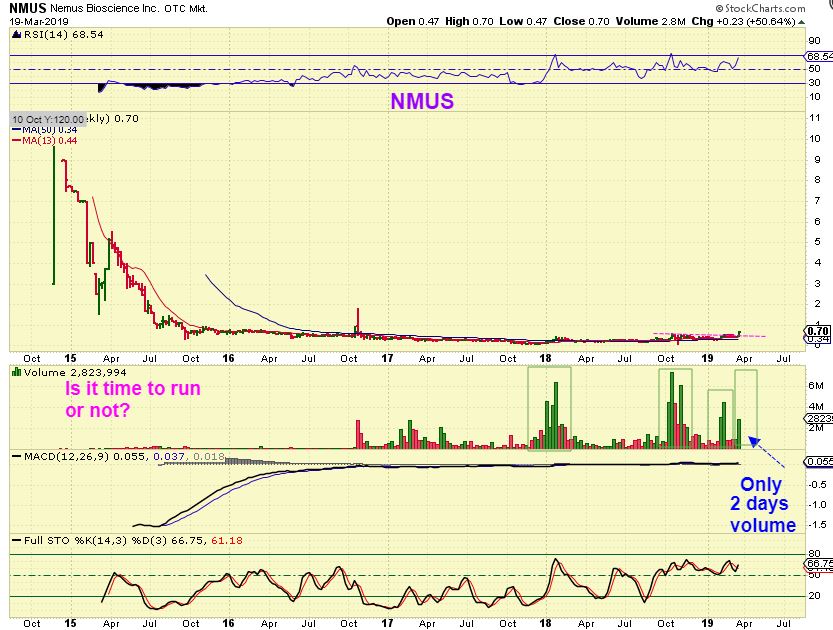Viewport: 833px width, 630px height.
Task: Click the RSI area-chart legend icon
Action: [x=16, y=35]
